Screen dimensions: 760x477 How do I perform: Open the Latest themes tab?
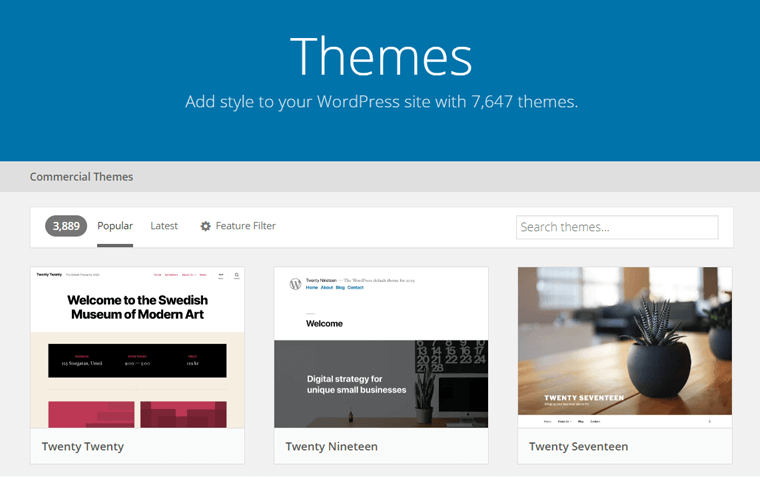click(x=164, y=226)
